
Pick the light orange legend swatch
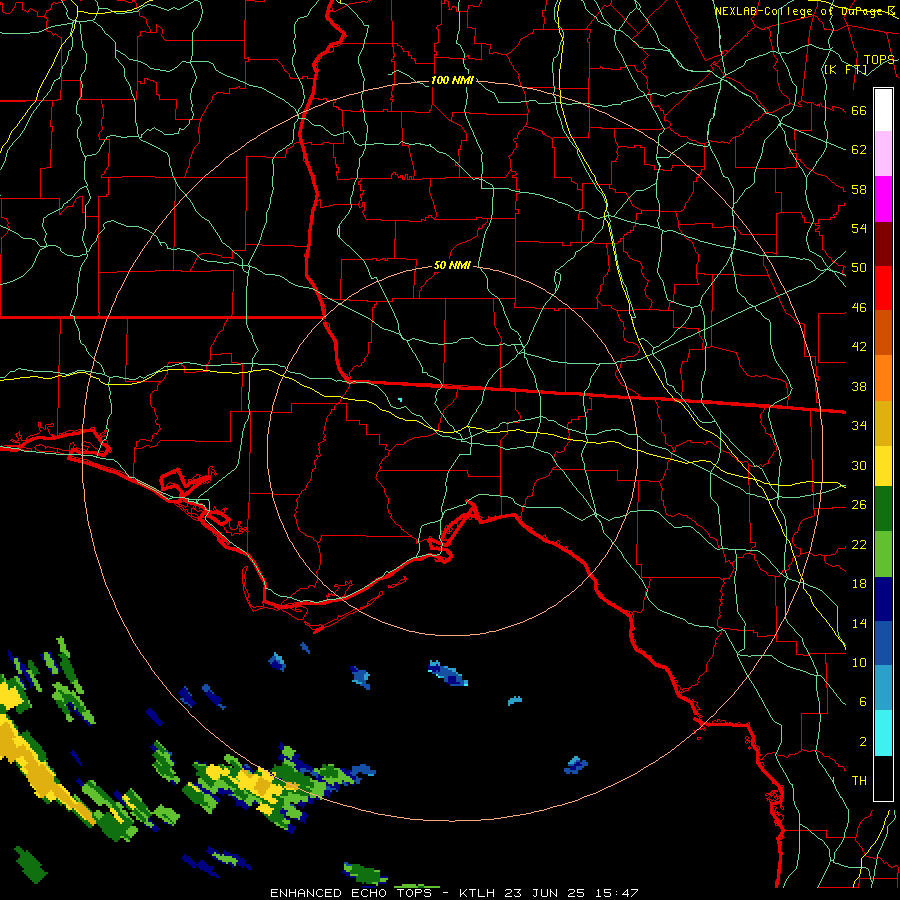pyautogui.click(x=883, y=377)
